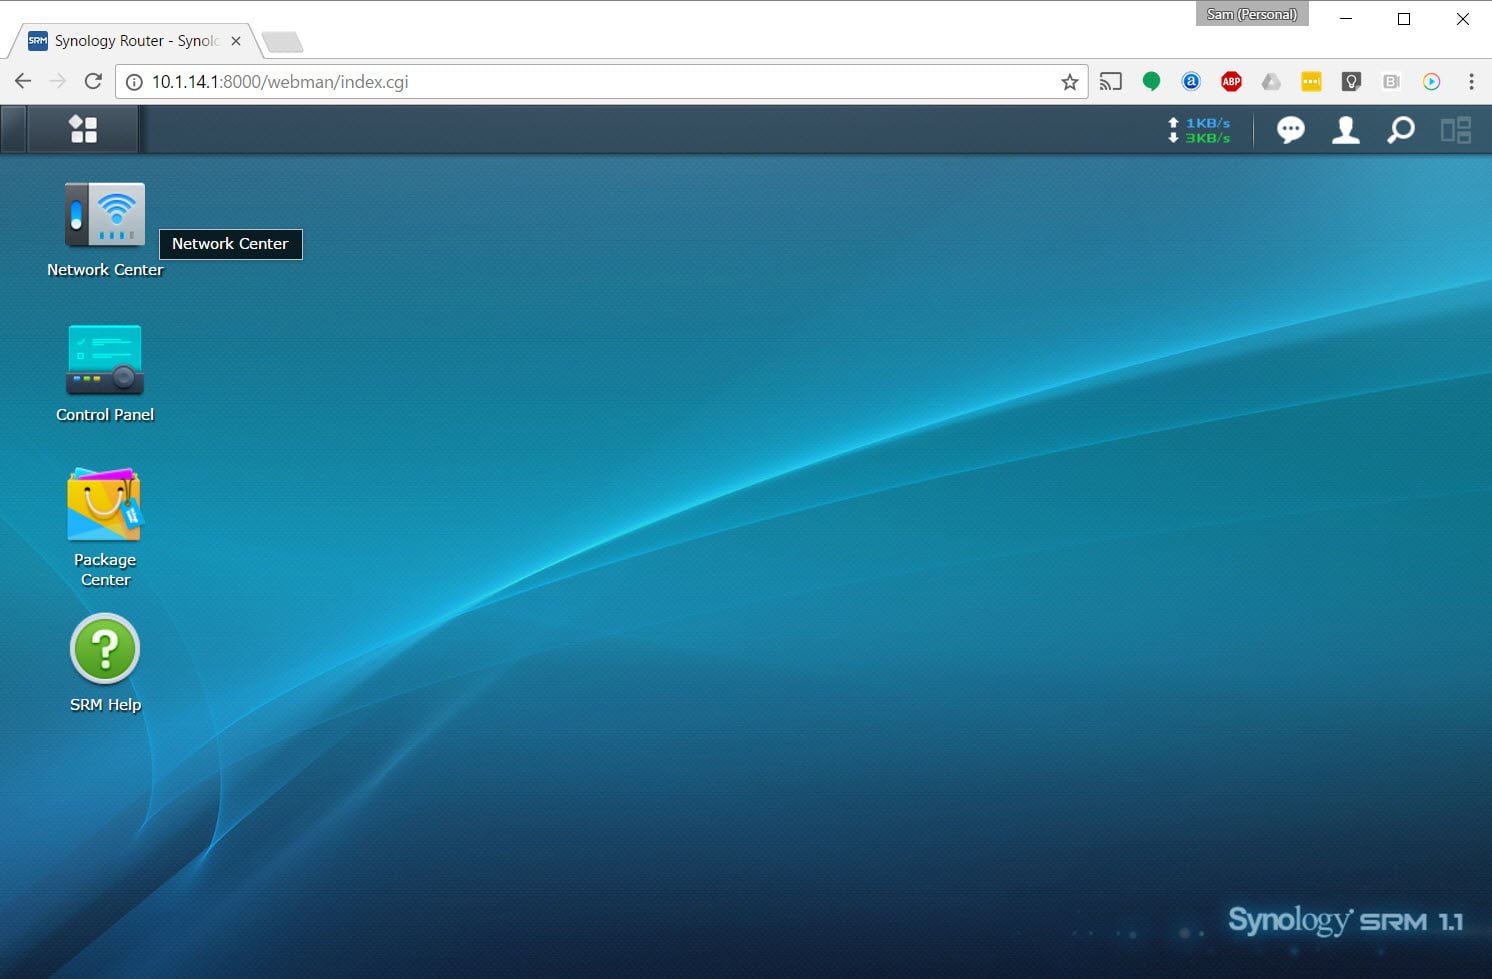Viewport: 1492px width, 979px height.
Task: Click the blue circular 'a' extension icon
Action: click(x=1191, y=82)
